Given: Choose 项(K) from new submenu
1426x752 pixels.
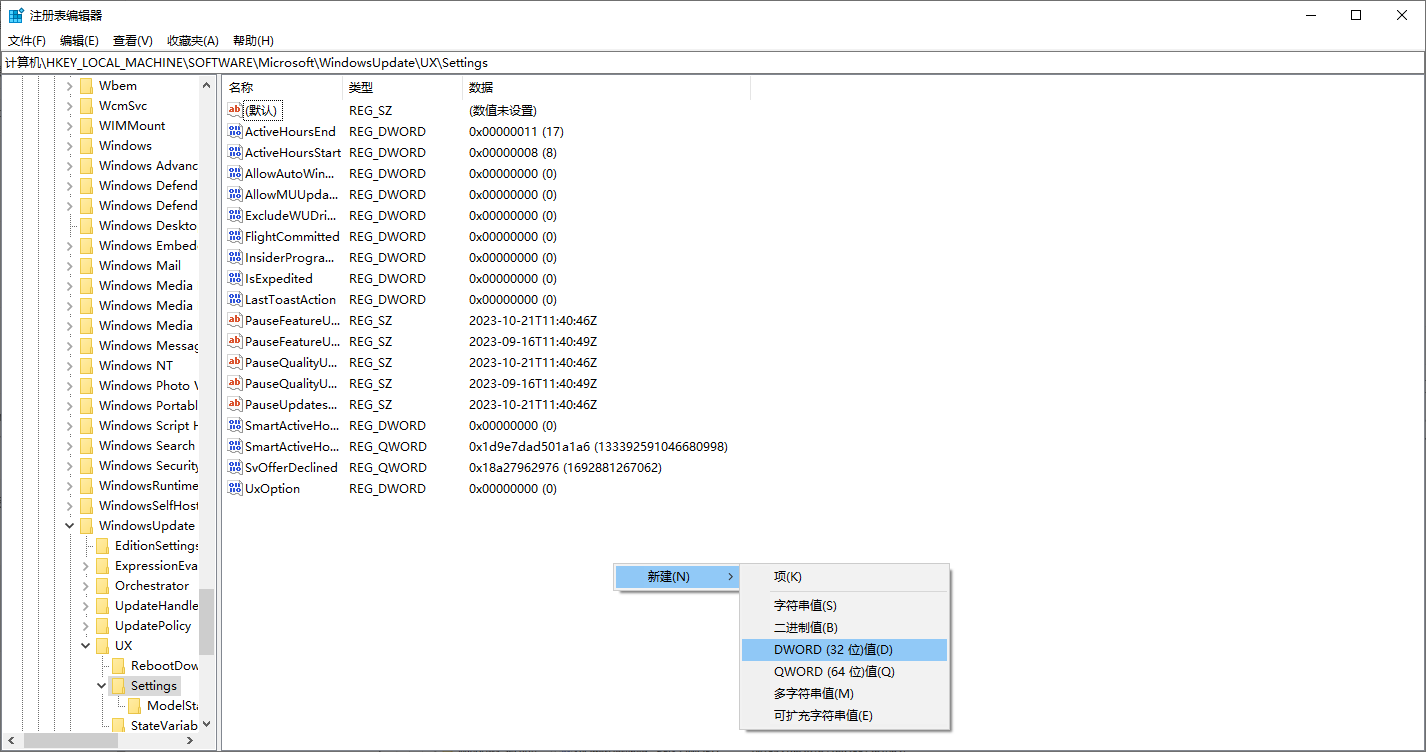Looking at the screenshot, I should coord(844,576).
